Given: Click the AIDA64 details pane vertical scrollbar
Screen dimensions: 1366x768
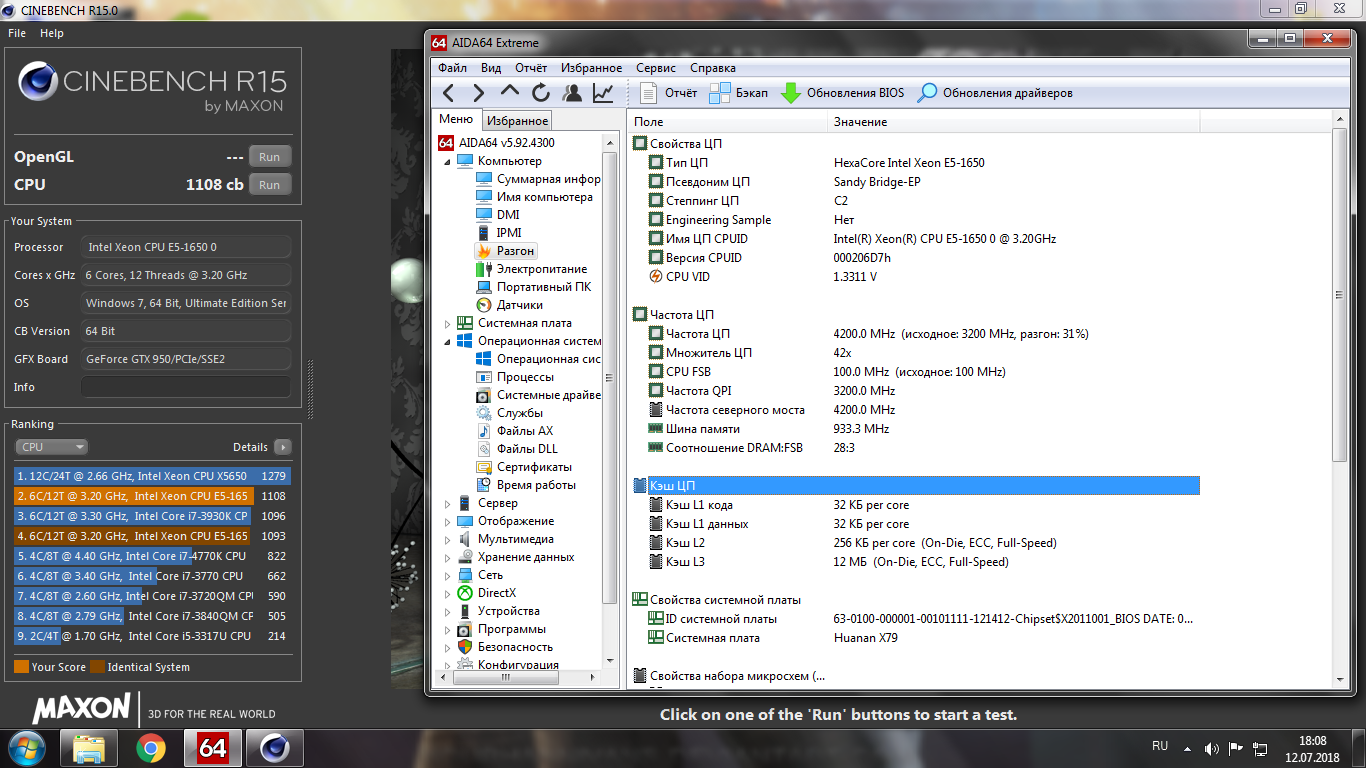Looking at the screenshot, I should pyautogui.click(x=1340, y=294).
